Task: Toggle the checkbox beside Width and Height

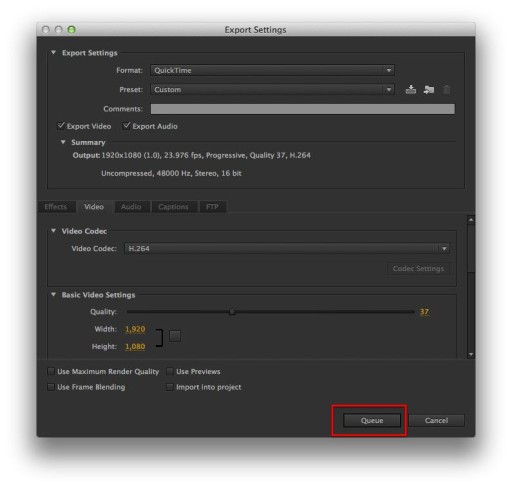Action: pos(175,336)
